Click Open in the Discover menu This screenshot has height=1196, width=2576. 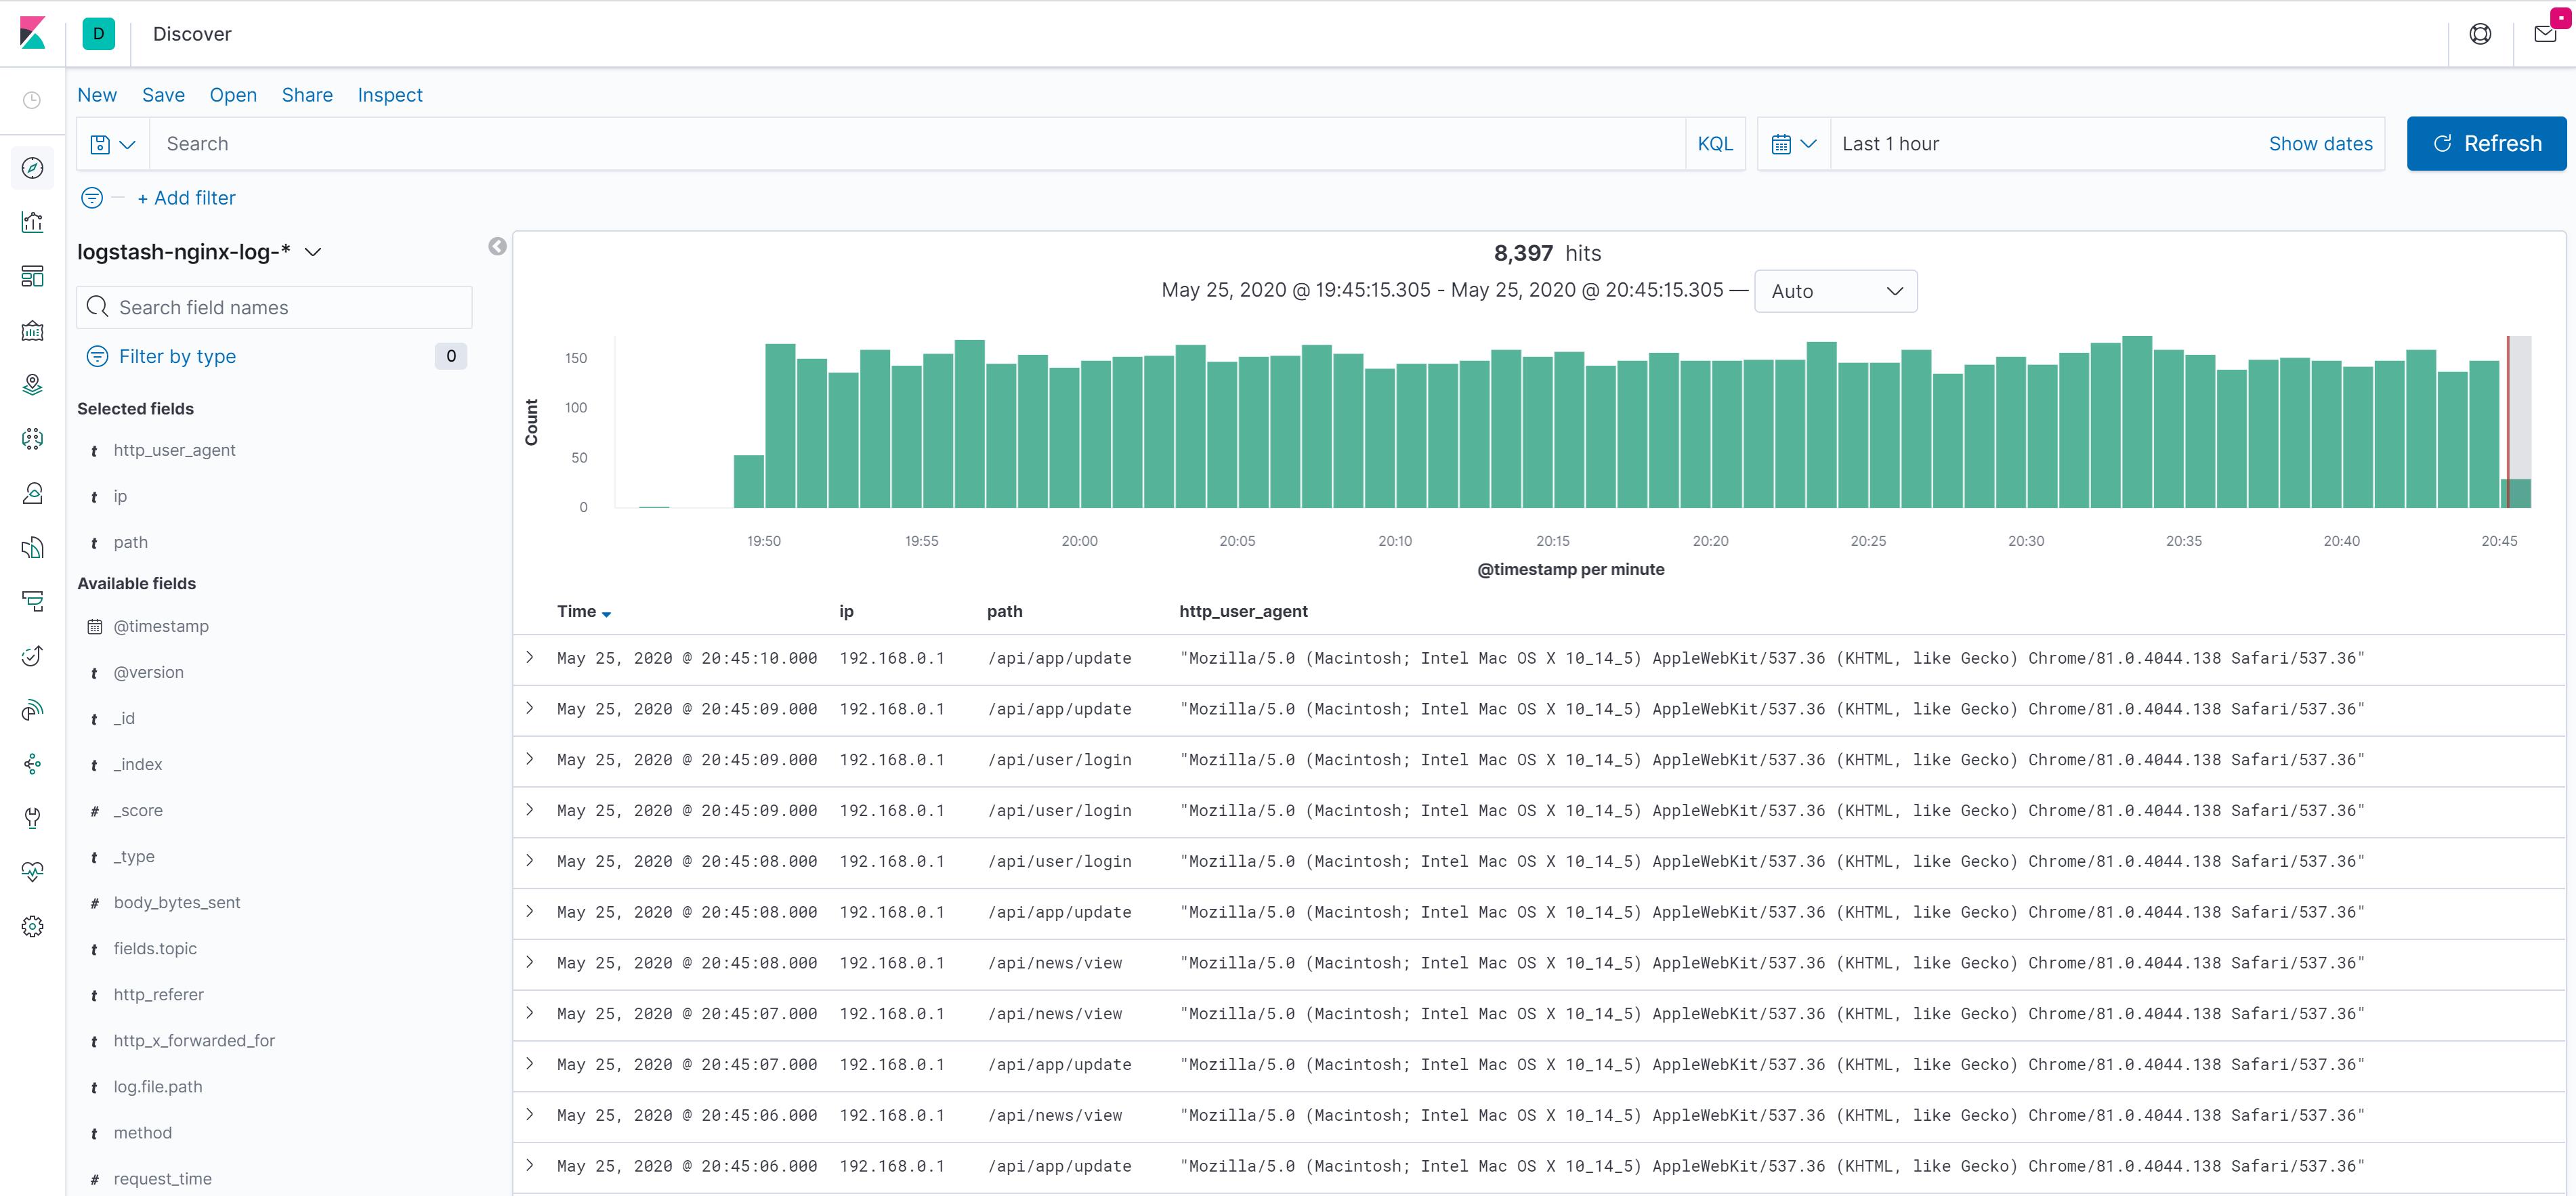click(x=233, y=95)
